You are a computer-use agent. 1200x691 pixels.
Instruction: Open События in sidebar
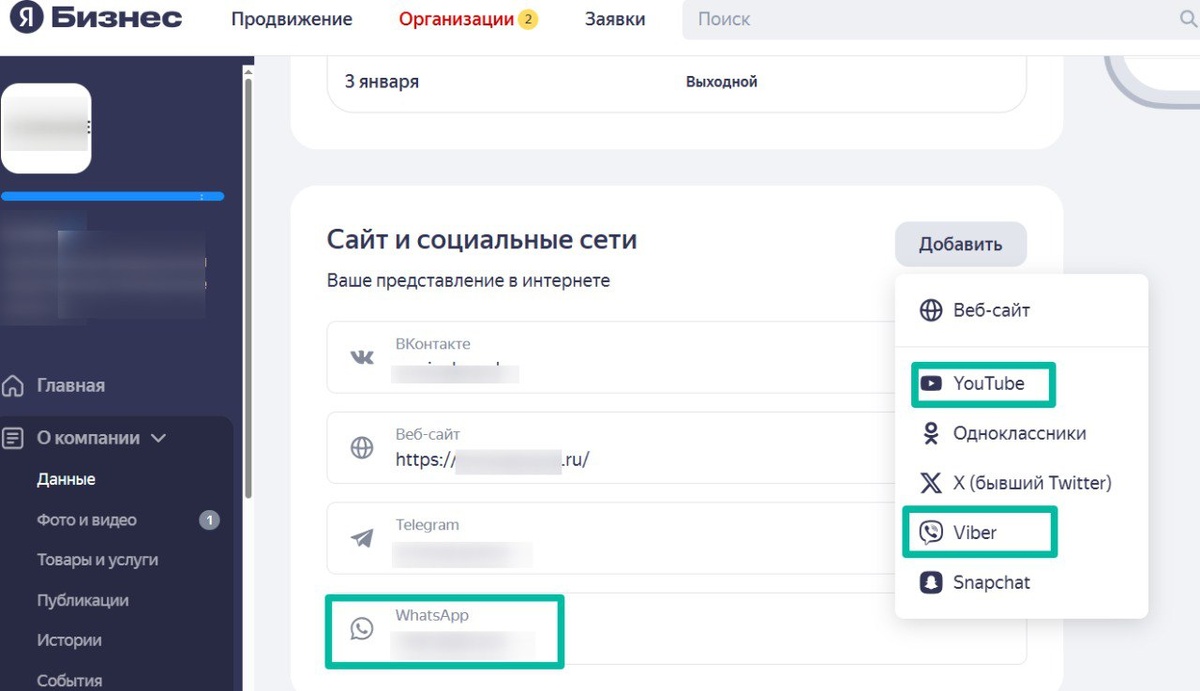pyautogui.click(x=70, y=680)
